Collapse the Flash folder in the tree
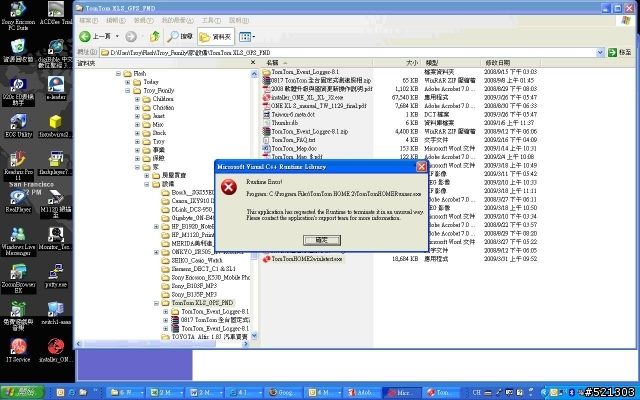 click(118, 73)
